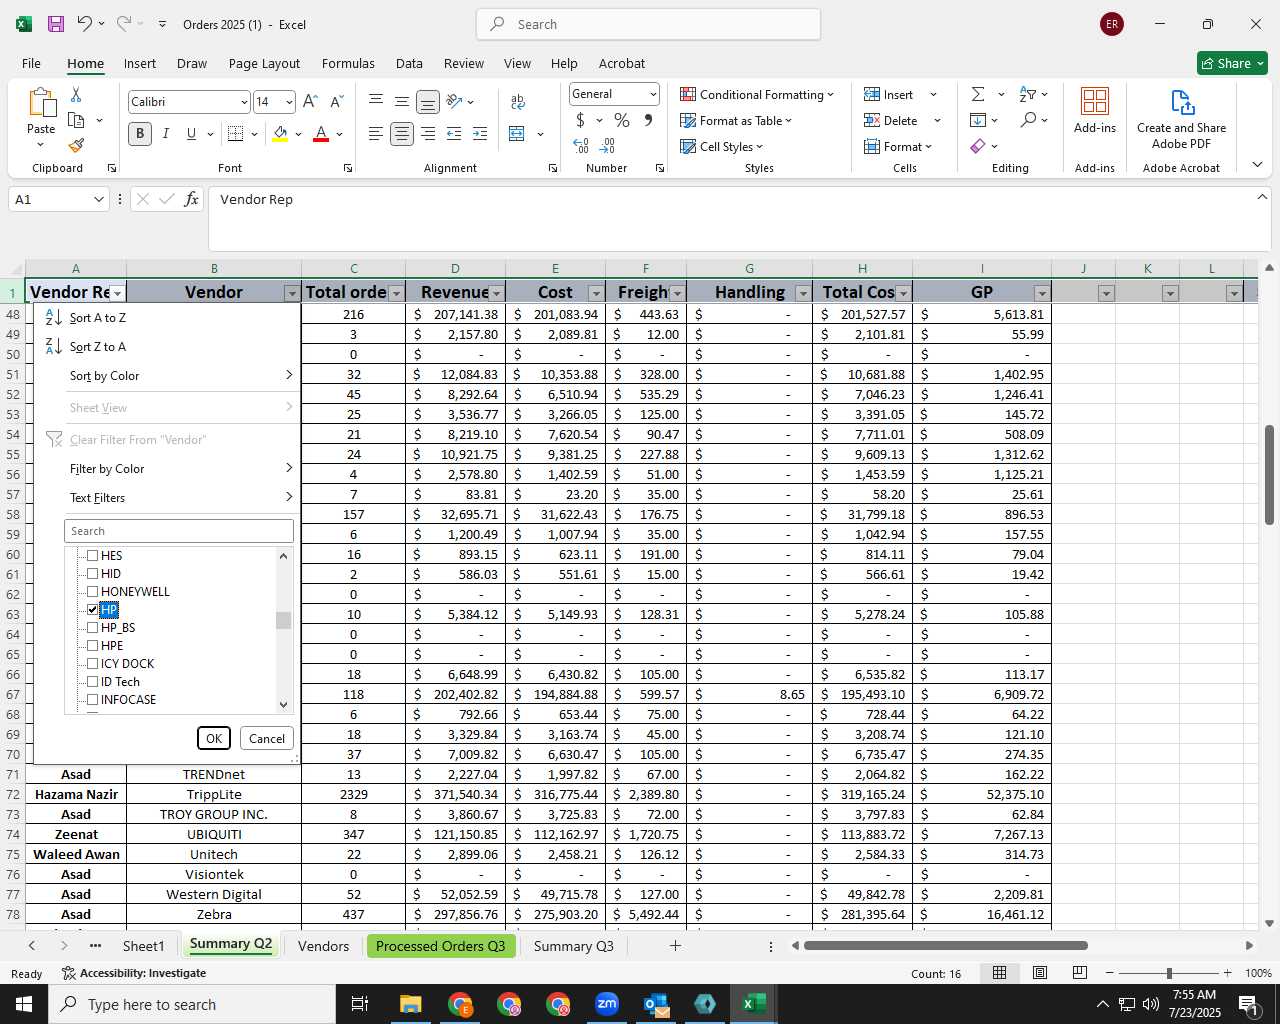Open the Page Layout ribbon tab

264,63
